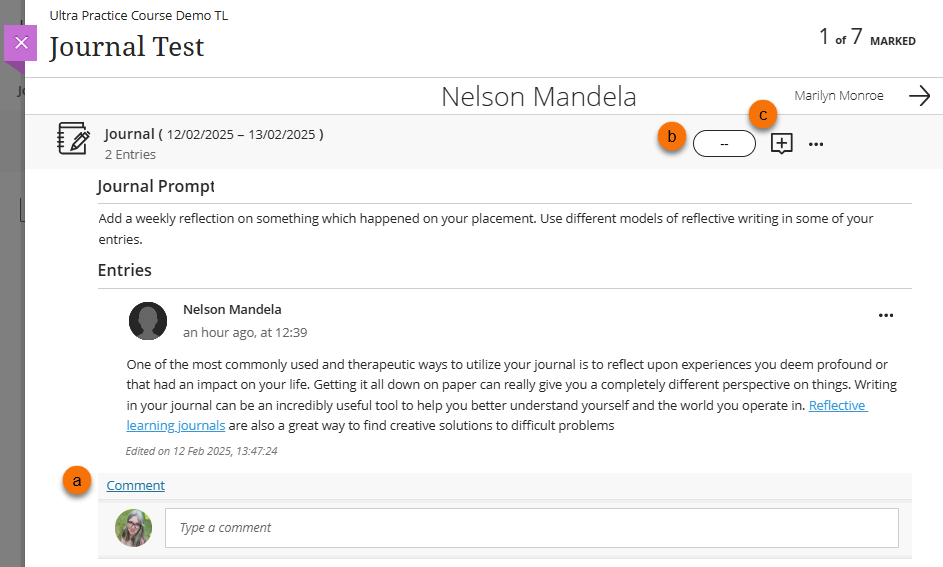Click the commenter profile photo thumbnail
This screenshot has height=567, width=943.
point(134,527)
